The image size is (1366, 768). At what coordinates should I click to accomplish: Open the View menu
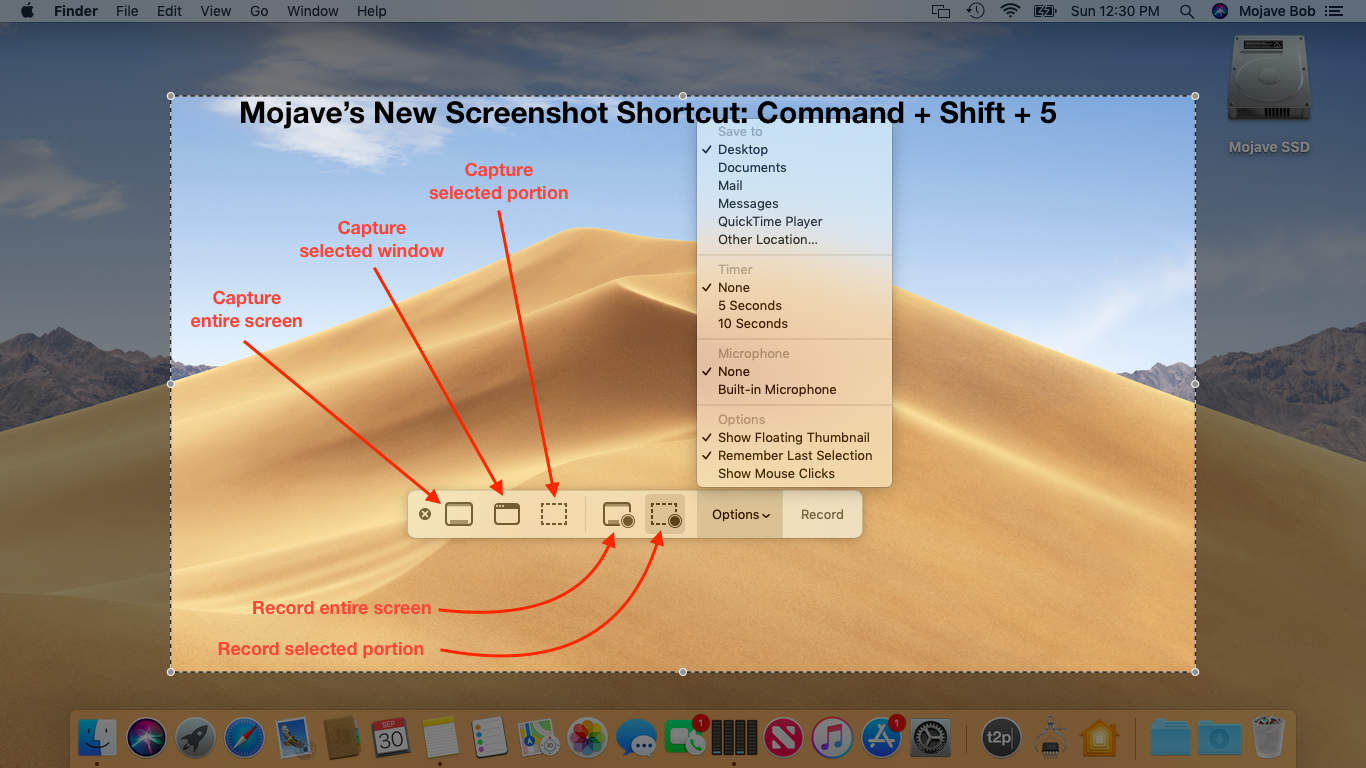coord(215,11)
